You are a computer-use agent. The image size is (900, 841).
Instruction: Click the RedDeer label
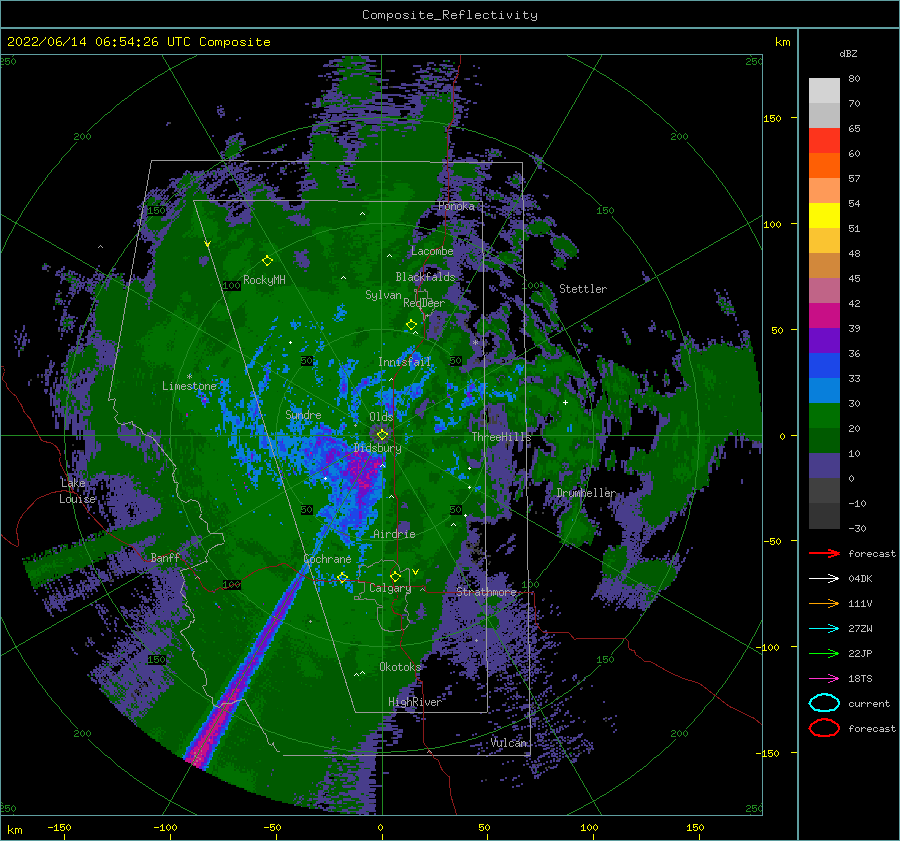tap(424, 303)
